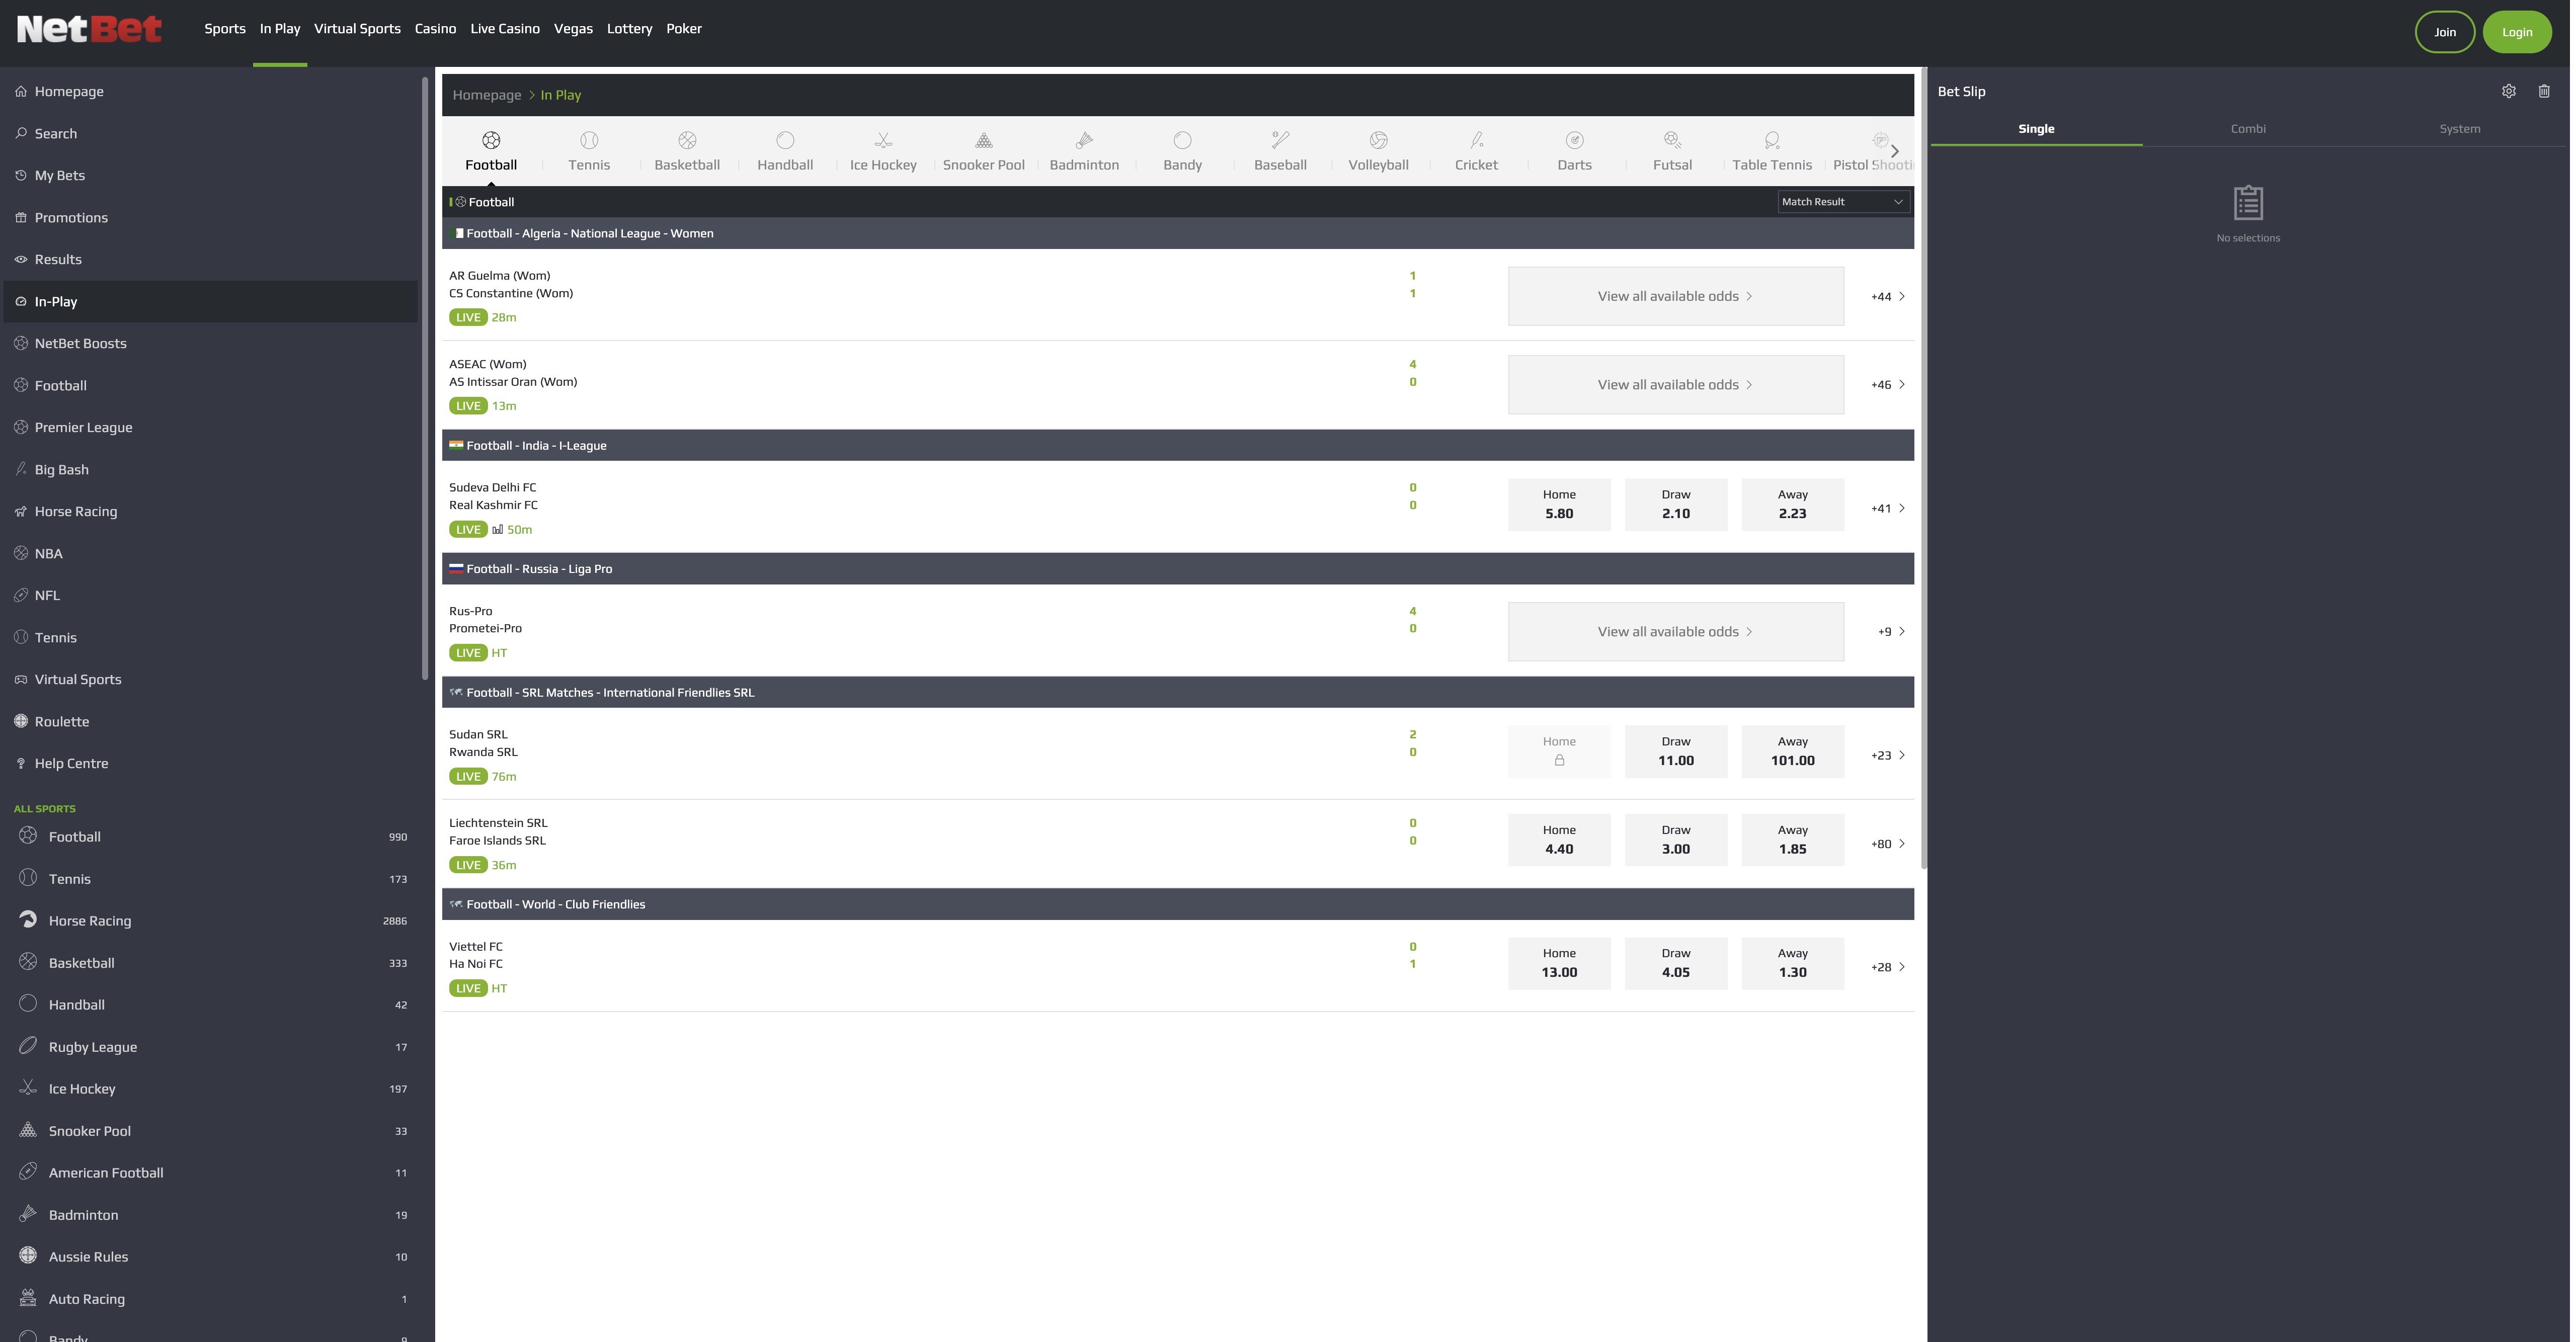Open the Match Result market dropdown
2576x1342 pixels.
pos(1843,201)
